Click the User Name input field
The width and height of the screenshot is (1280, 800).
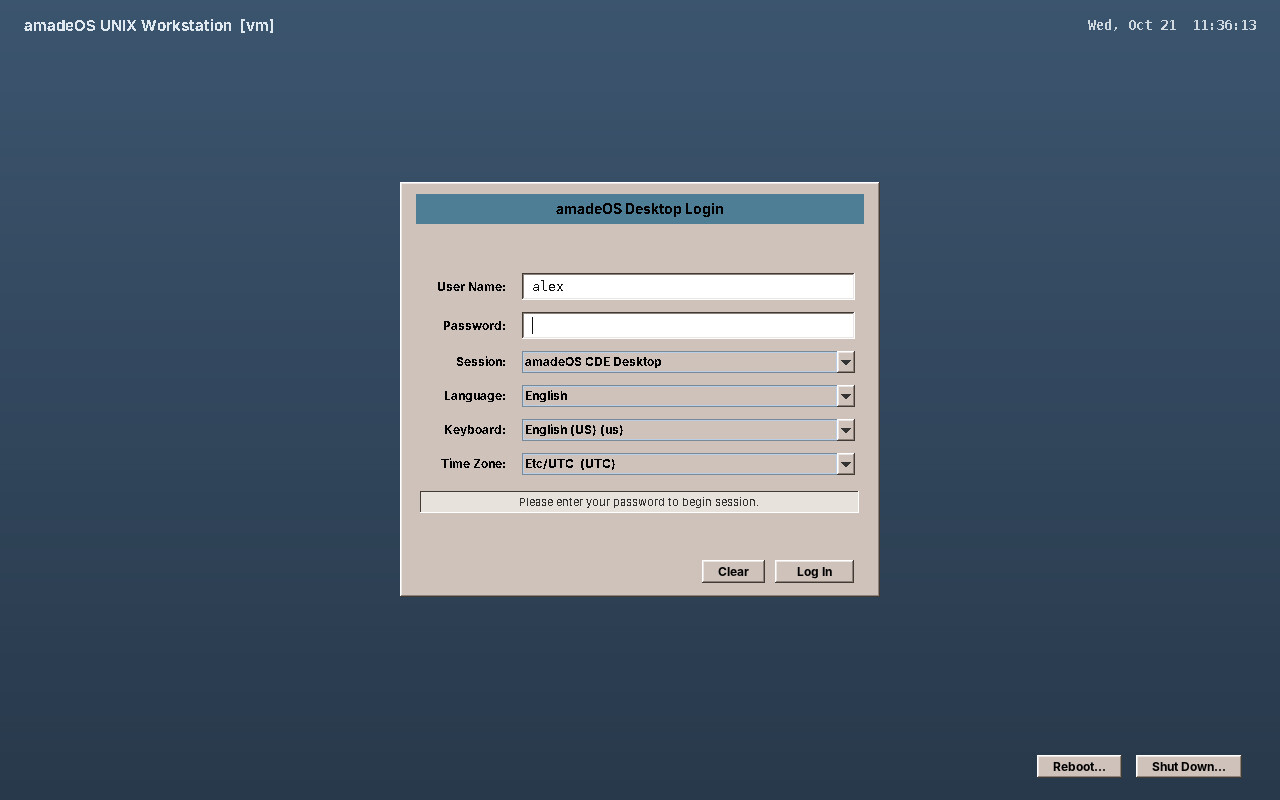click(688, 286)
